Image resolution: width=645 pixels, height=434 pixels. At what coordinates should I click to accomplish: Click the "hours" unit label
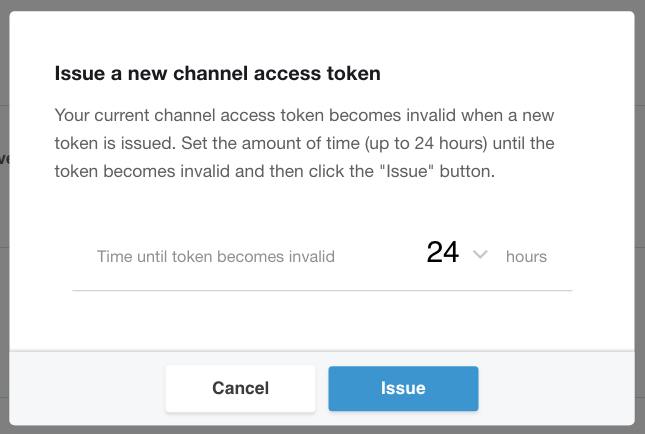tap(526, 256)
